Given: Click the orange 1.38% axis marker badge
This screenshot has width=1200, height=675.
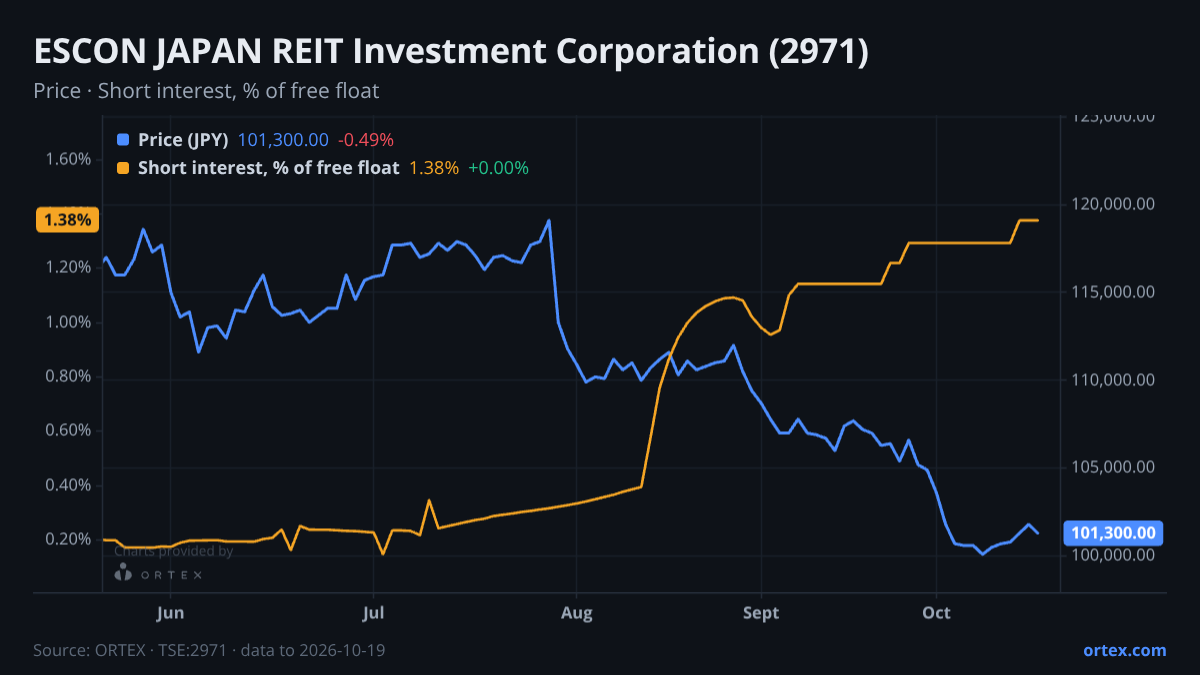Looking at the screenshot, I should pyautogui.click(x=67, y=220).
